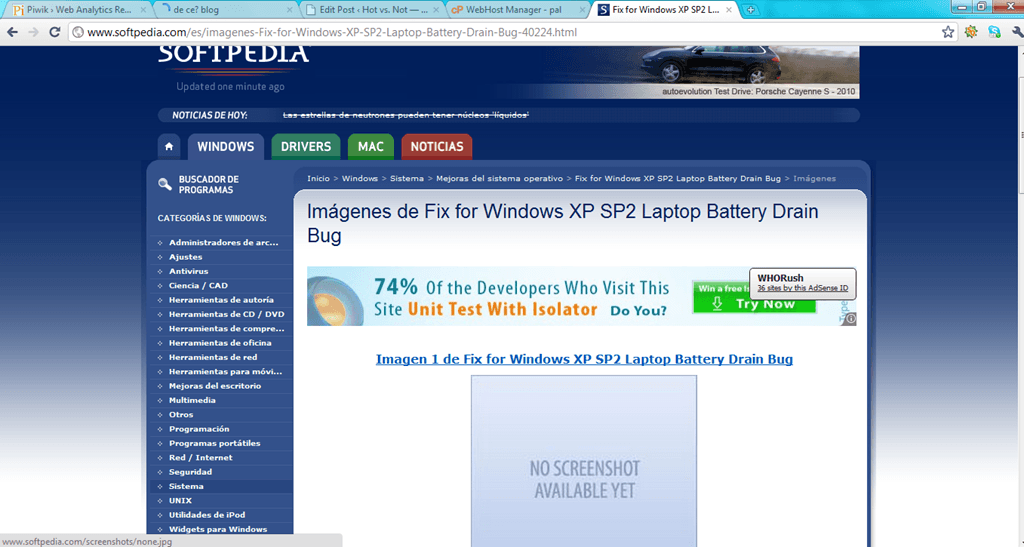Click the 'Imagen 1 de Fix' heading link
The image size is (1024, 547).
pyautogui.click(x=584, y=359)
